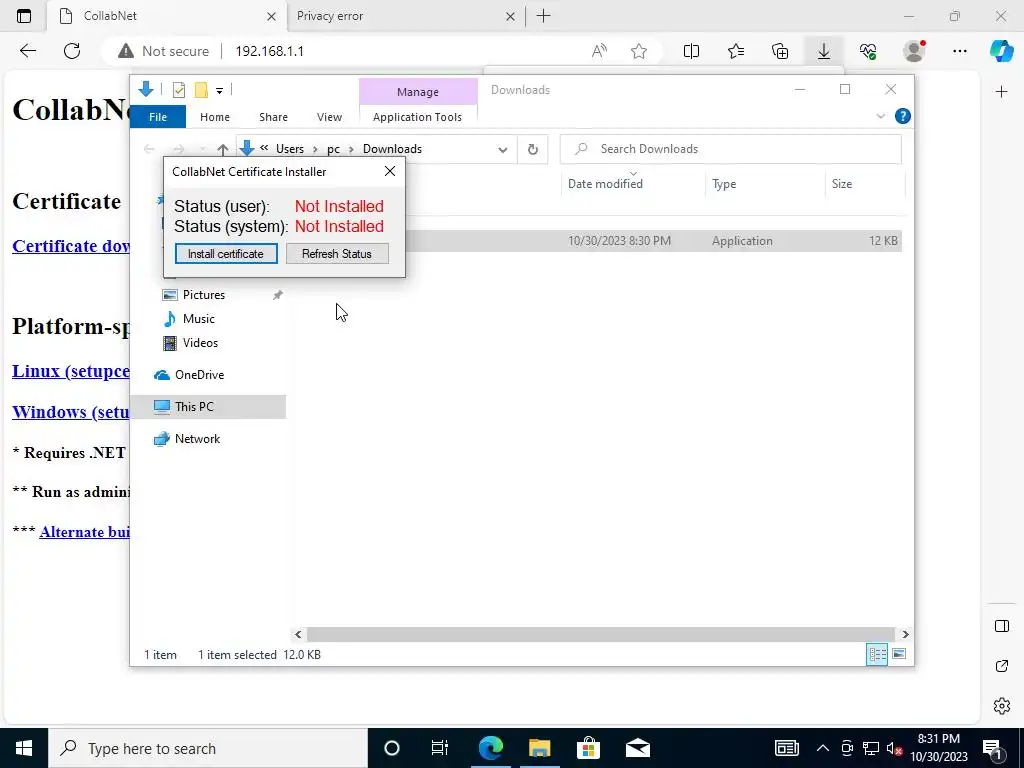Click the browser back arrow

point(27,51)
